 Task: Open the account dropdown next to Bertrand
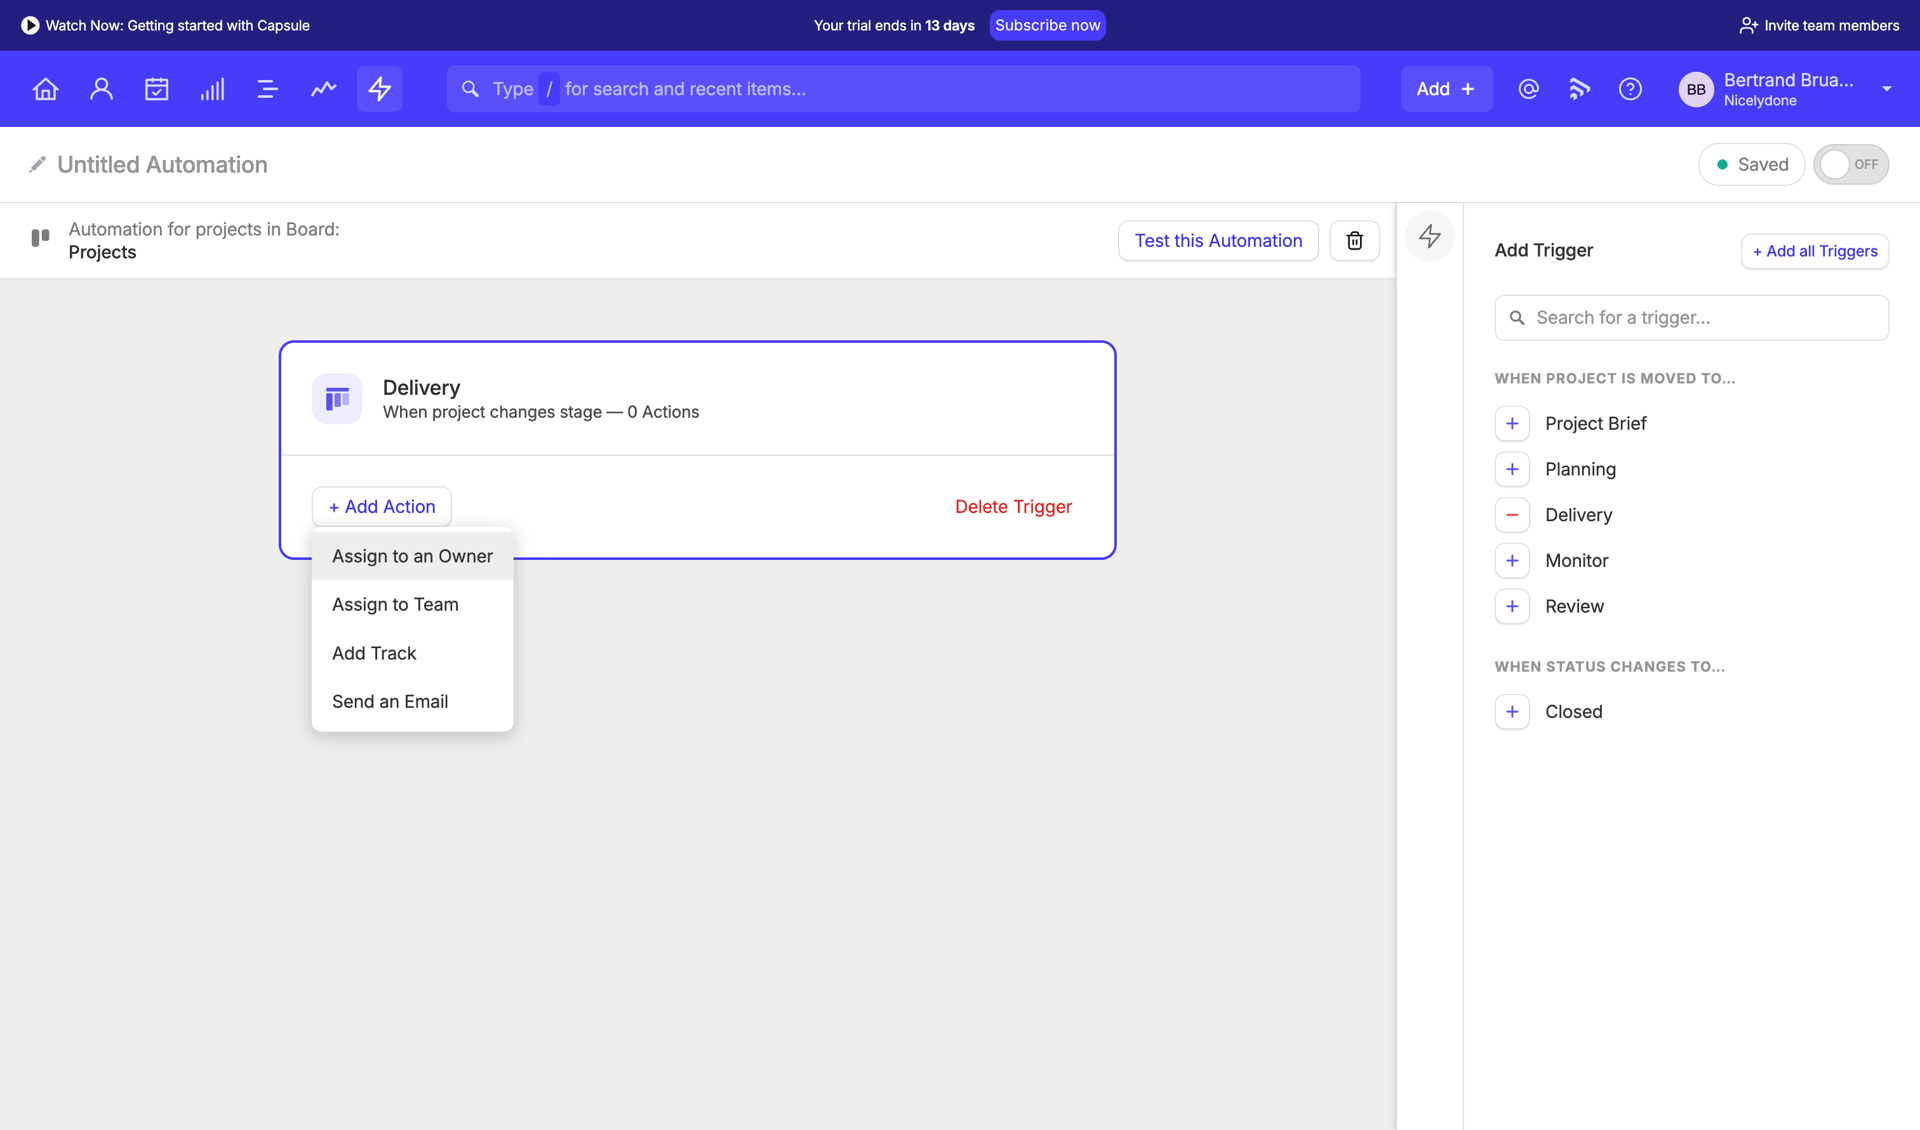tap(1887, 89)
